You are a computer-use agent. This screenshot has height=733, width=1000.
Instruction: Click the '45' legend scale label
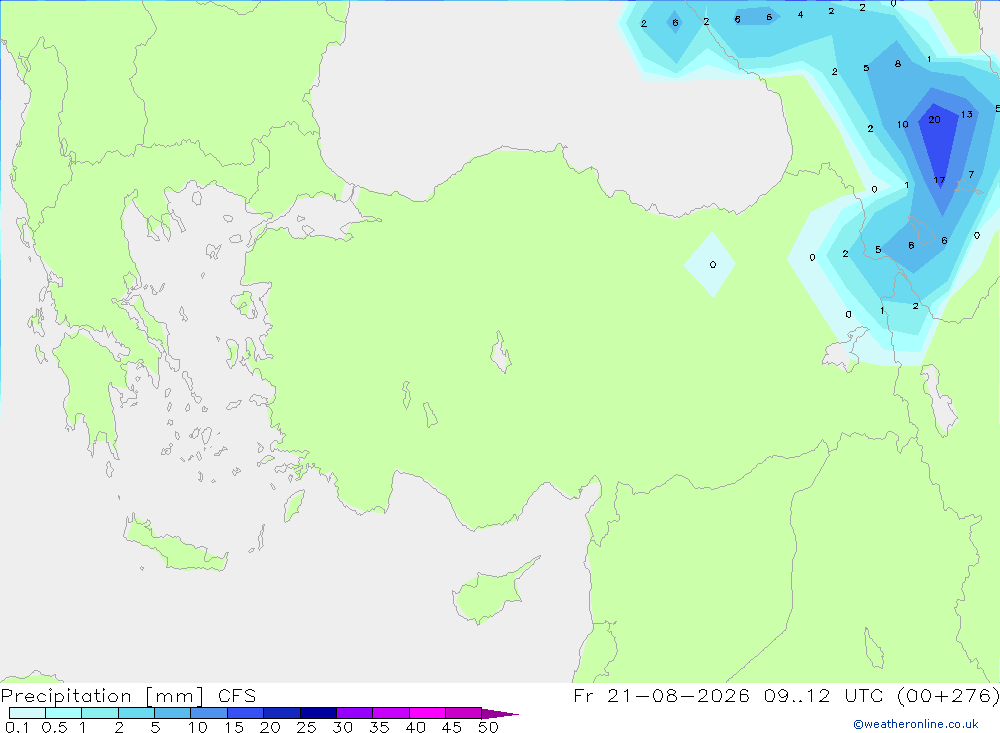pos(452,727)
